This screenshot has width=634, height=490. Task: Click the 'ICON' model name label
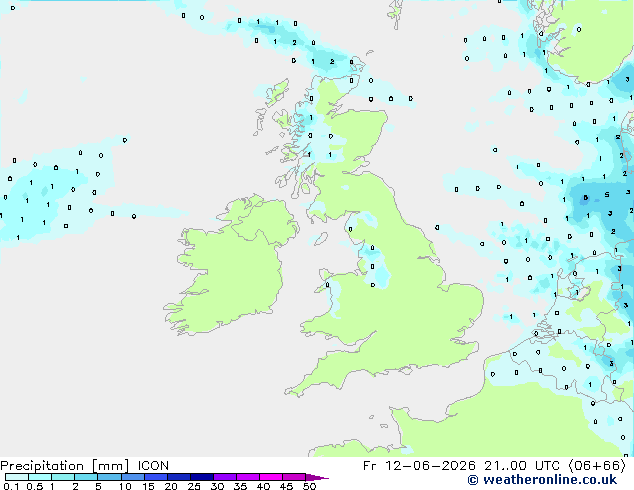coord(153,466)
